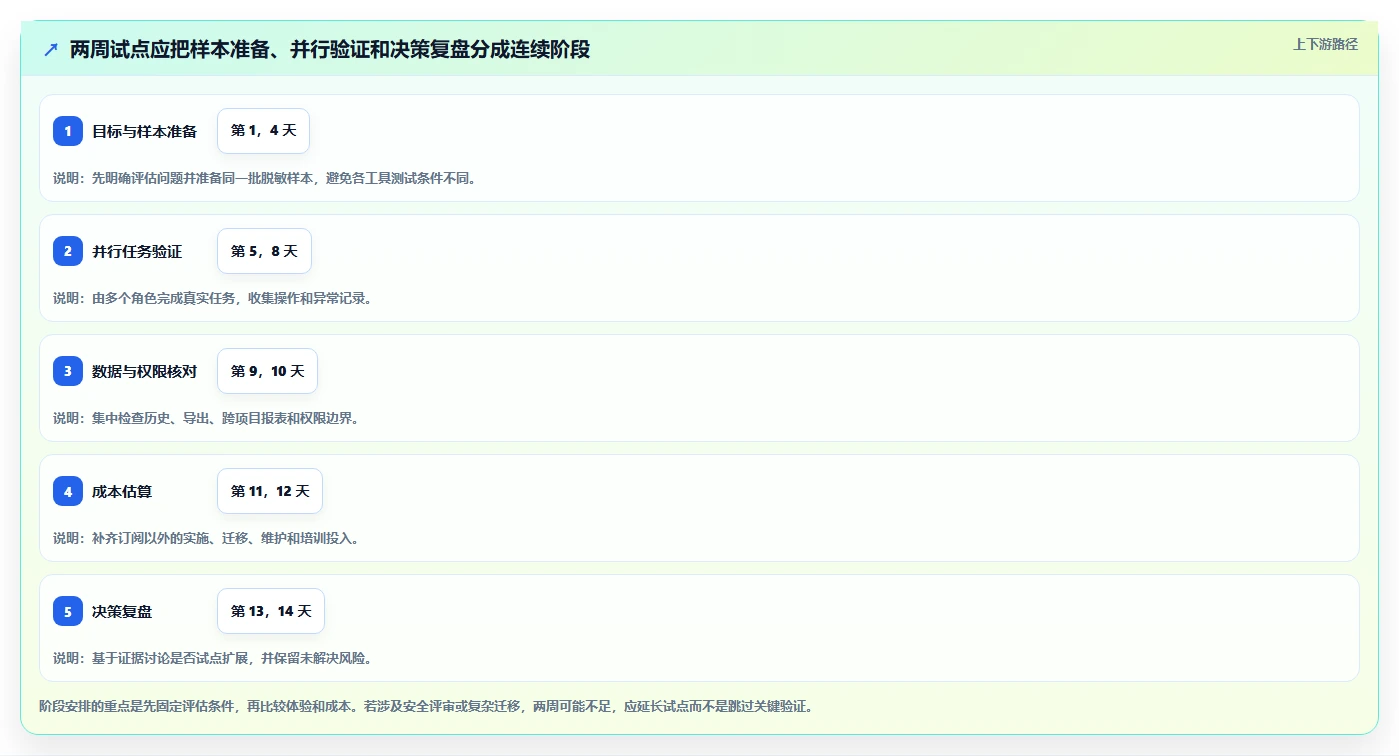This screenshot has height=756, width=1399.
Task: Select the step 4 number badge
Action: pyautogui.click(x=68, y=491)
